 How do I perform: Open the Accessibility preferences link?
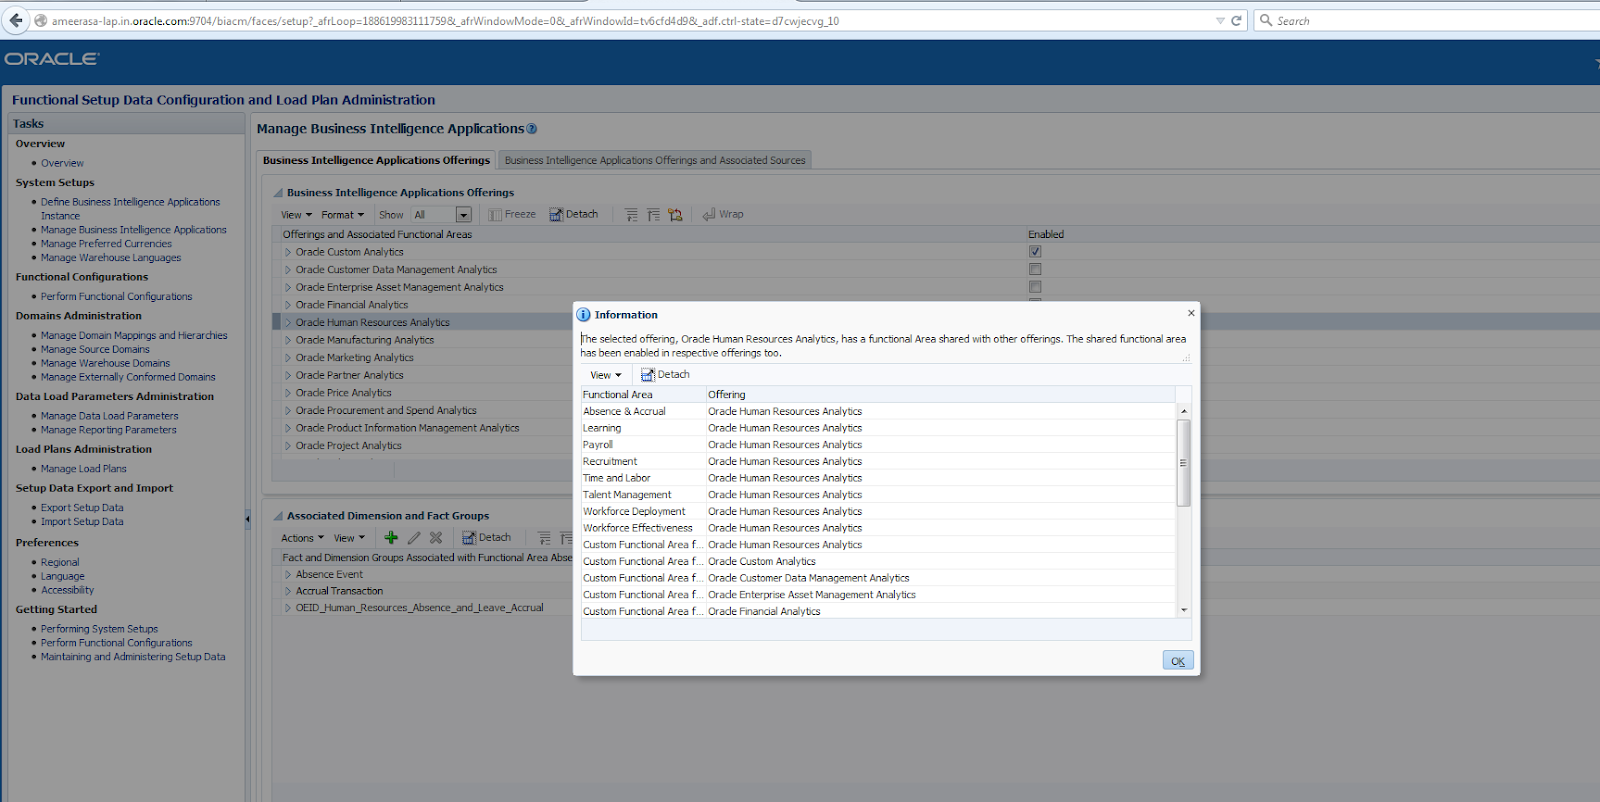click(x=67, y=590)
